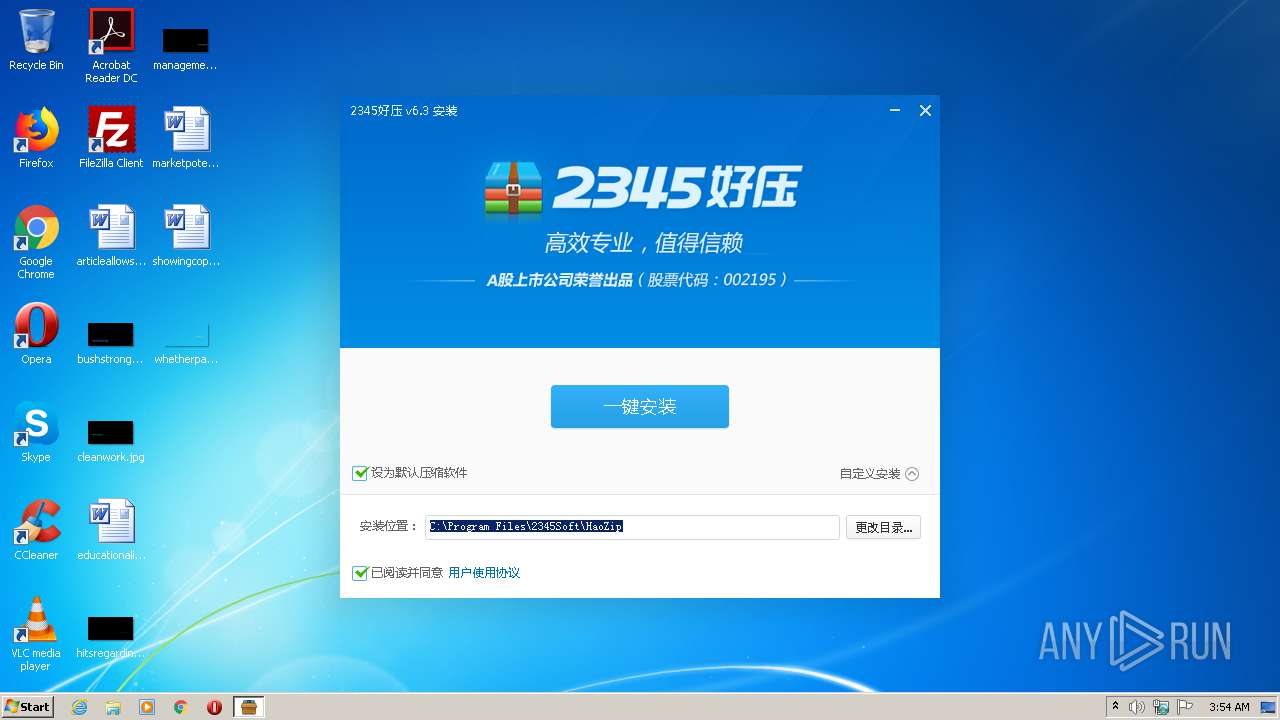Screen dimensions: 1280x720
Task: Select the bushstrong... desktop file
Action: pos(111,341)
